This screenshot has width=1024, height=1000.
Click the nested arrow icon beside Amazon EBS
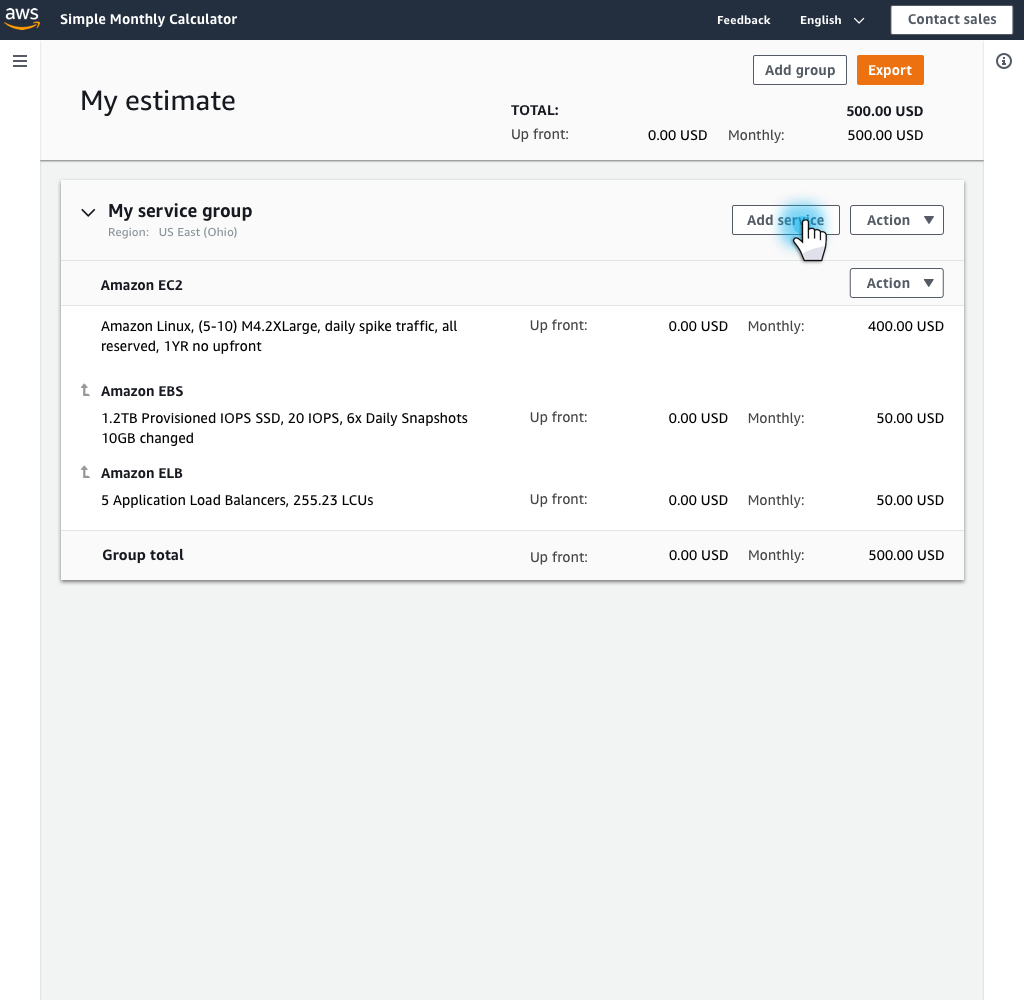(x=86, y=391)
